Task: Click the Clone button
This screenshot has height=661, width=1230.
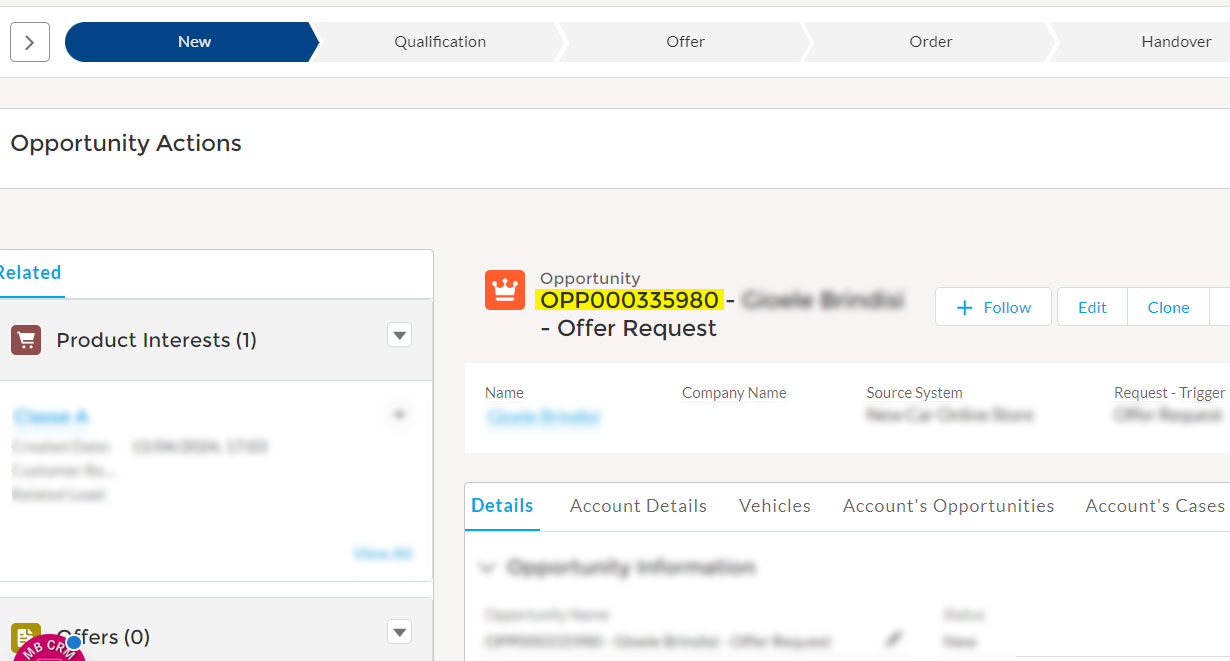Action: (1168, 308)
